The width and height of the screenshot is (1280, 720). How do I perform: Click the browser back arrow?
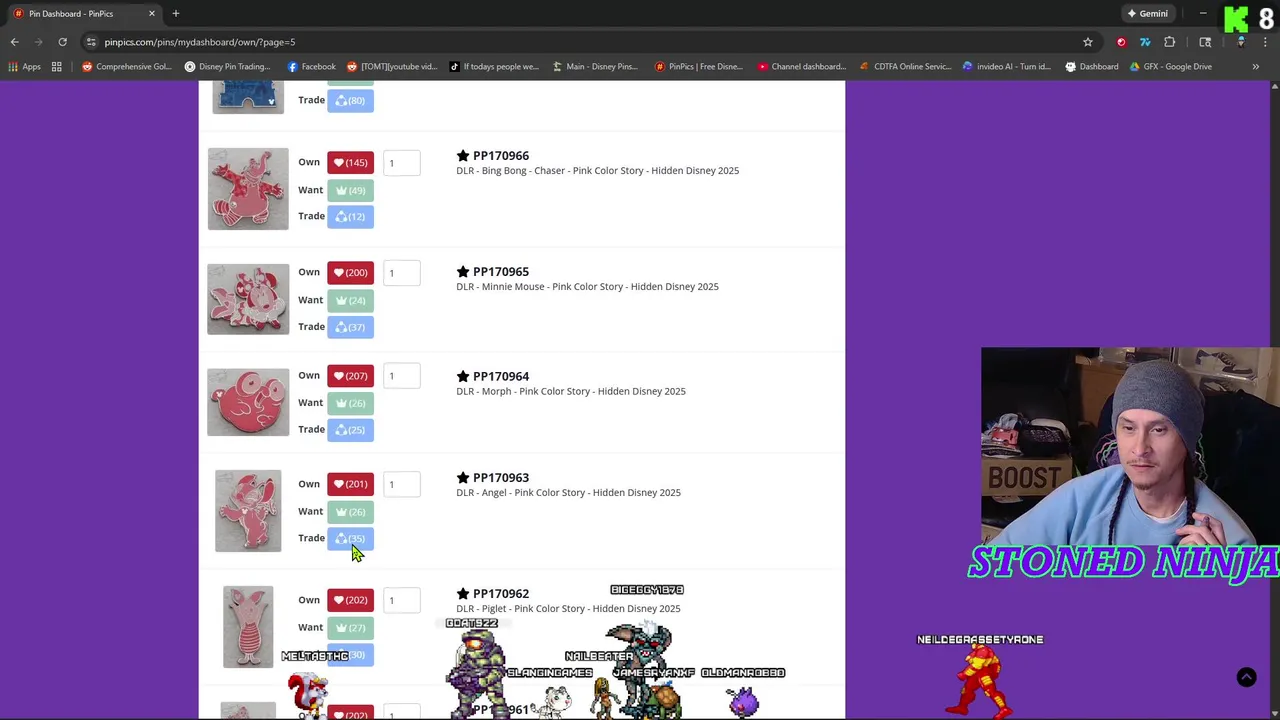pos(14,42)
